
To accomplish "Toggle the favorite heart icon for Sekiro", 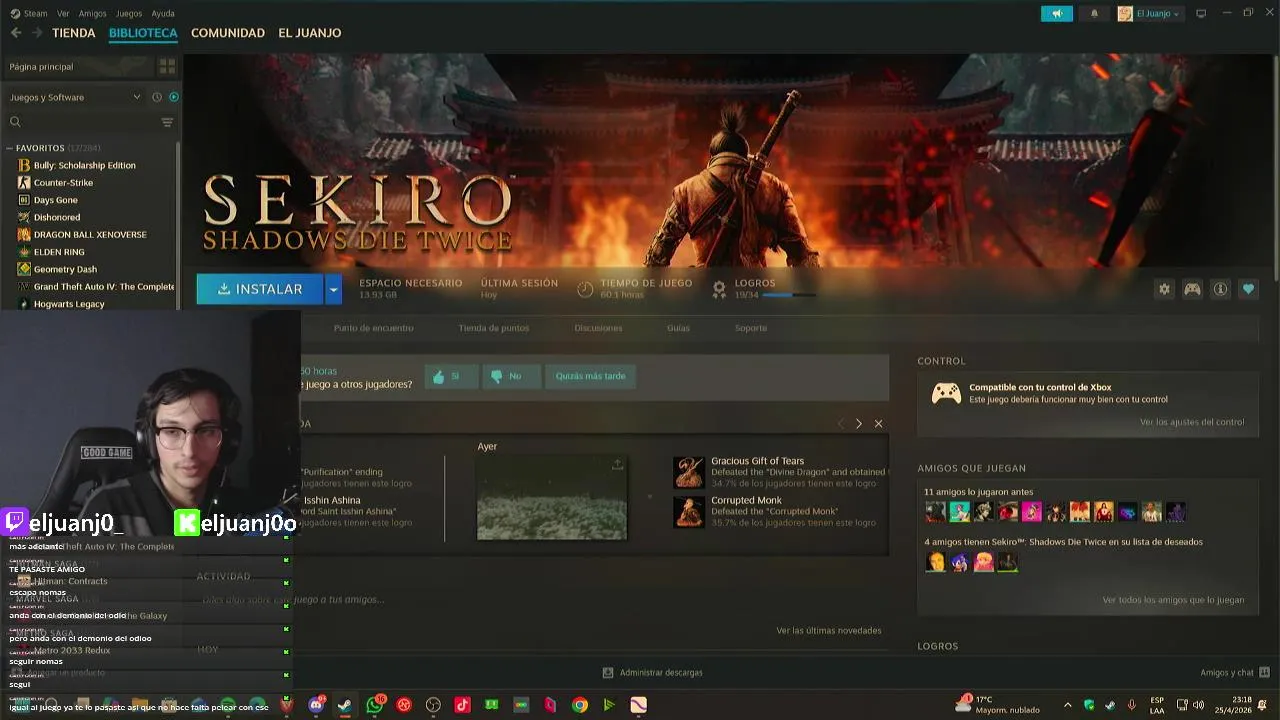I will (x=1248, y=289).
